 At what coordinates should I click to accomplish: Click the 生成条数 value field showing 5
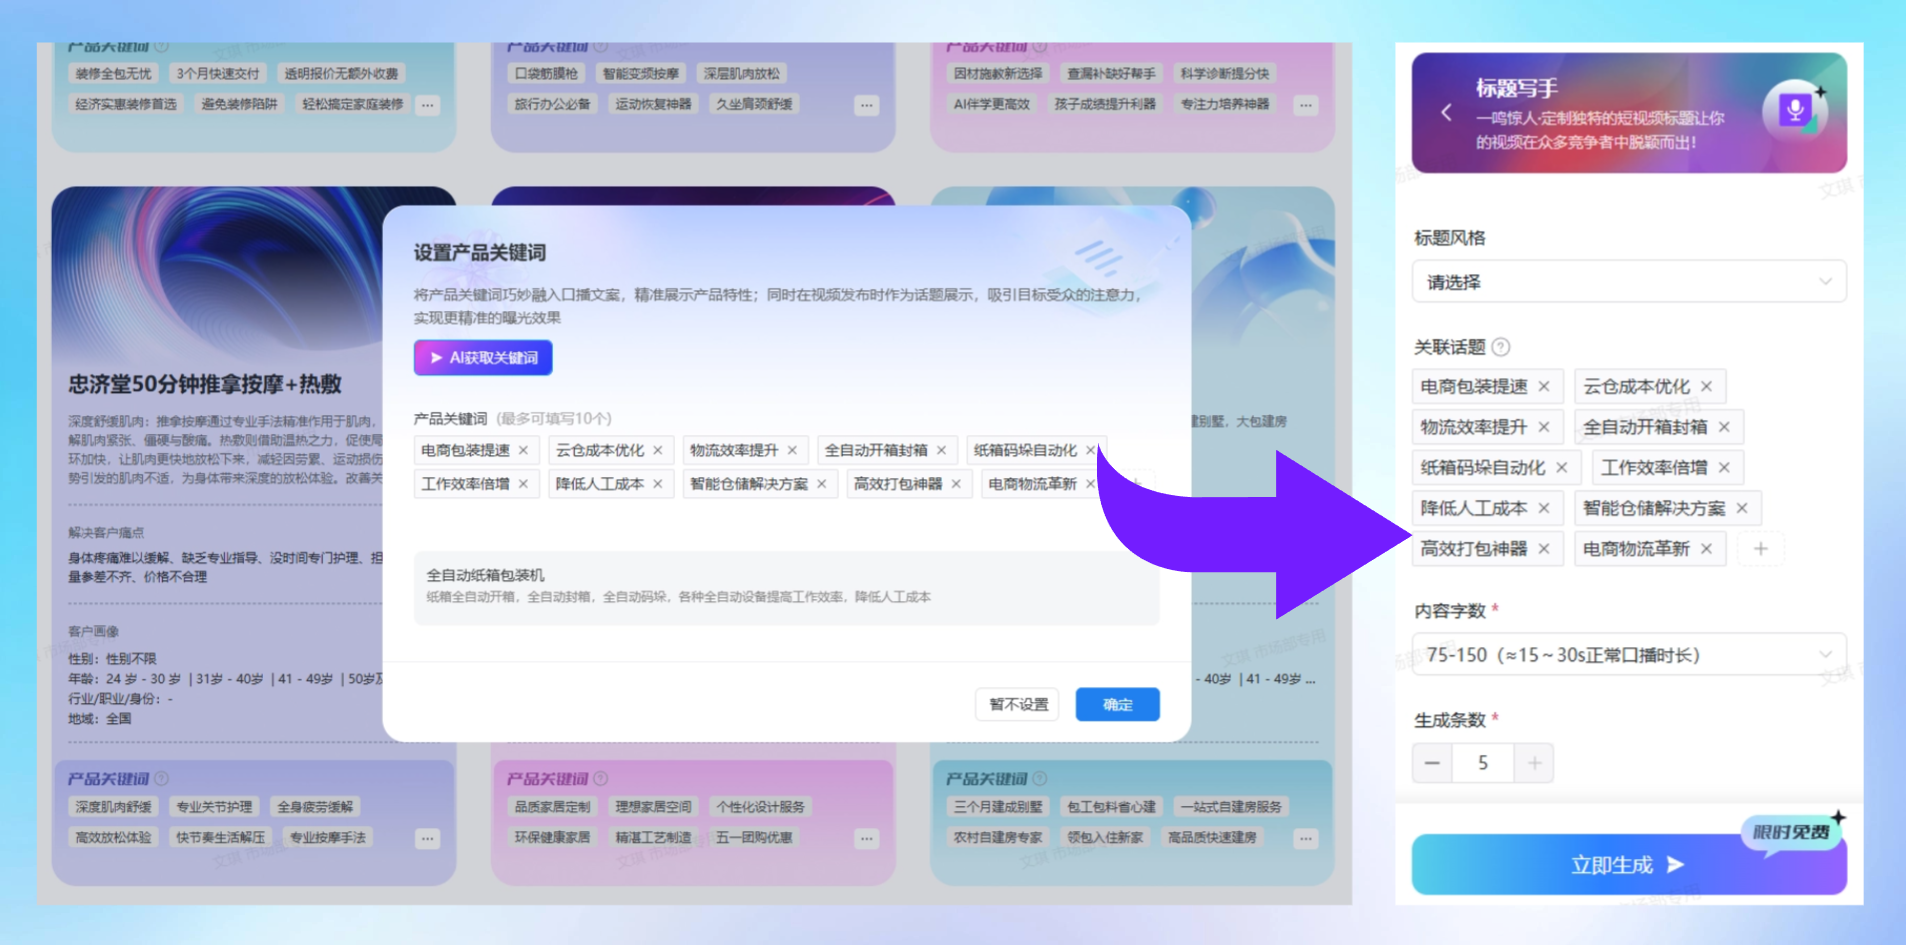click(x=1484, y=762)
